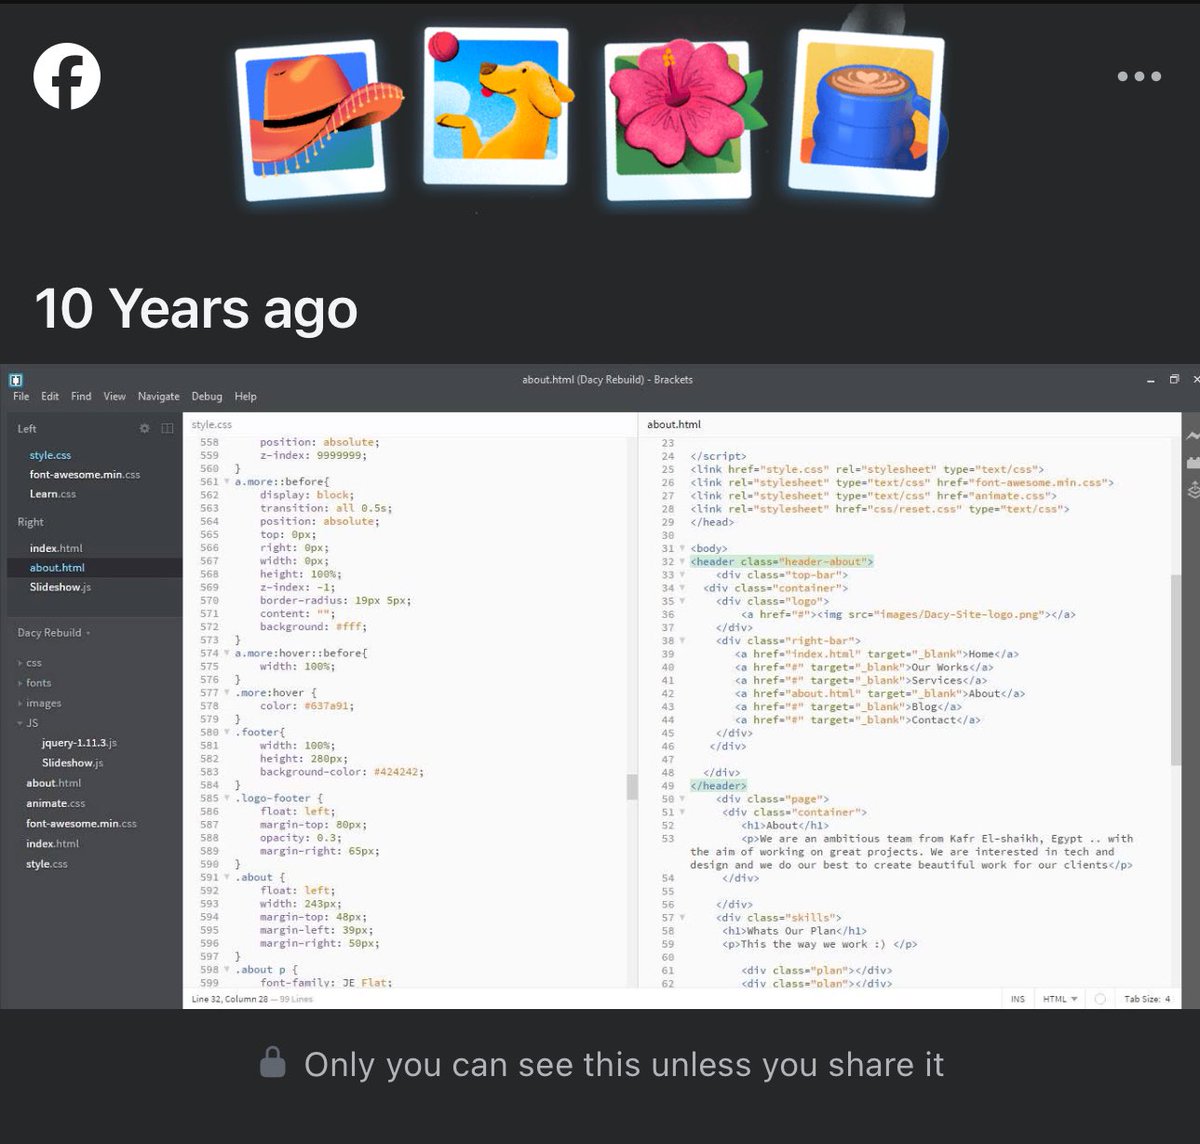Open style.css in project tree
Image resolution: width=1200 pixels, height=1144 pixels.
click(x=47, y=863)
